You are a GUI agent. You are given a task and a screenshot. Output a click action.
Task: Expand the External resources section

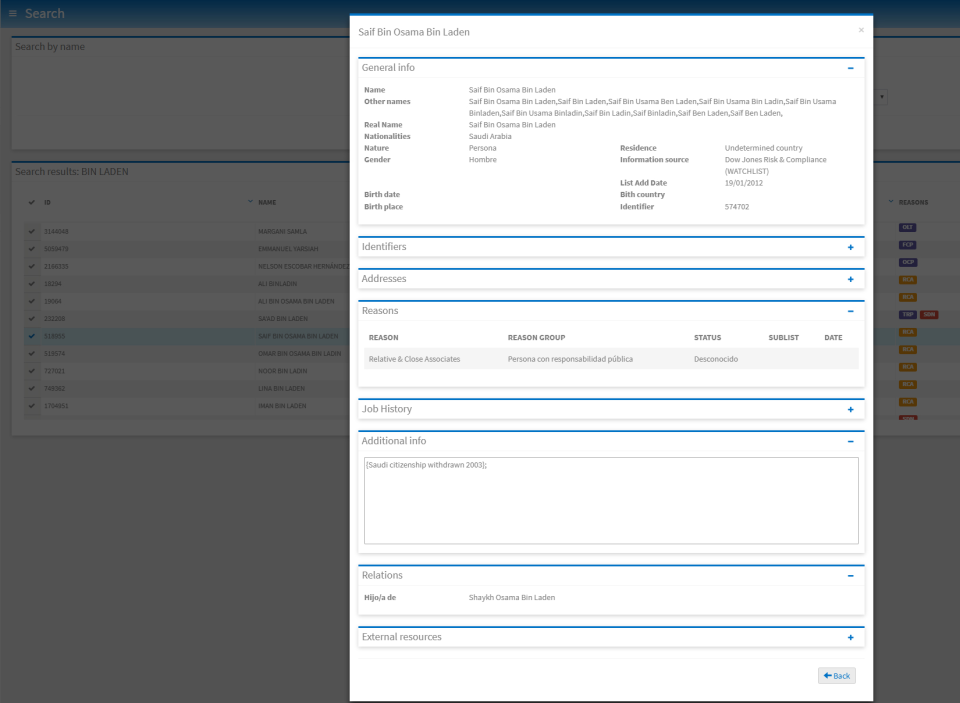[x=851, y=636]
